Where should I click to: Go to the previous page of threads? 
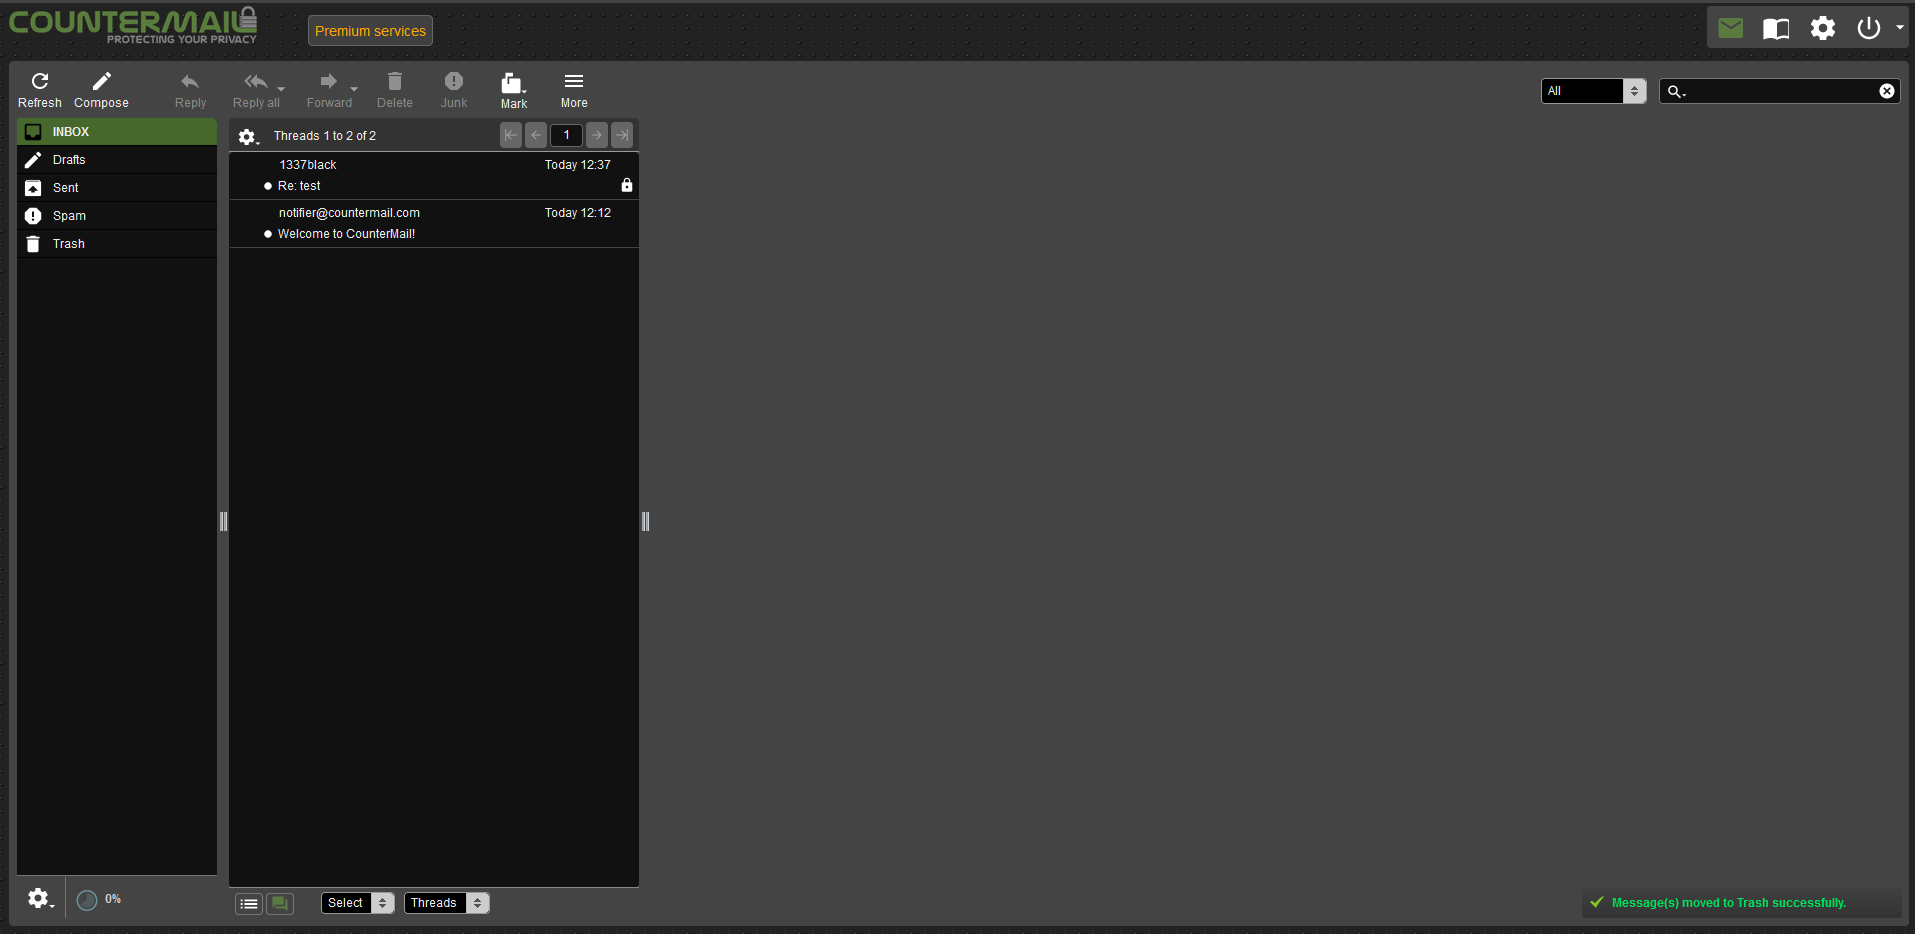click(x=536, y=135)
